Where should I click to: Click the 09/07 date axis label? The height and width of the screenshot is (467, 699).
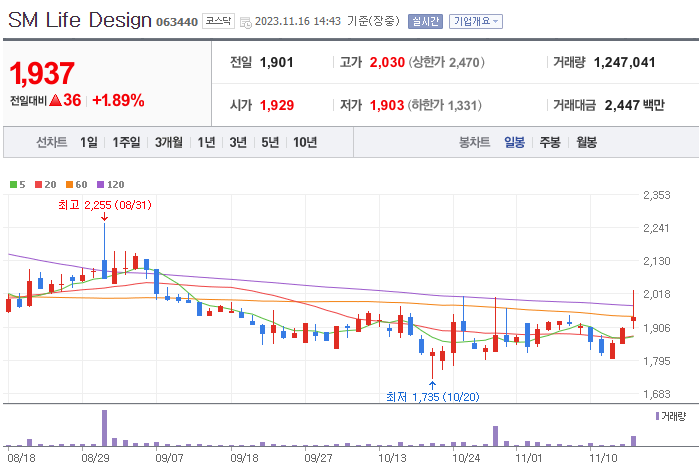tap(169, 458)
